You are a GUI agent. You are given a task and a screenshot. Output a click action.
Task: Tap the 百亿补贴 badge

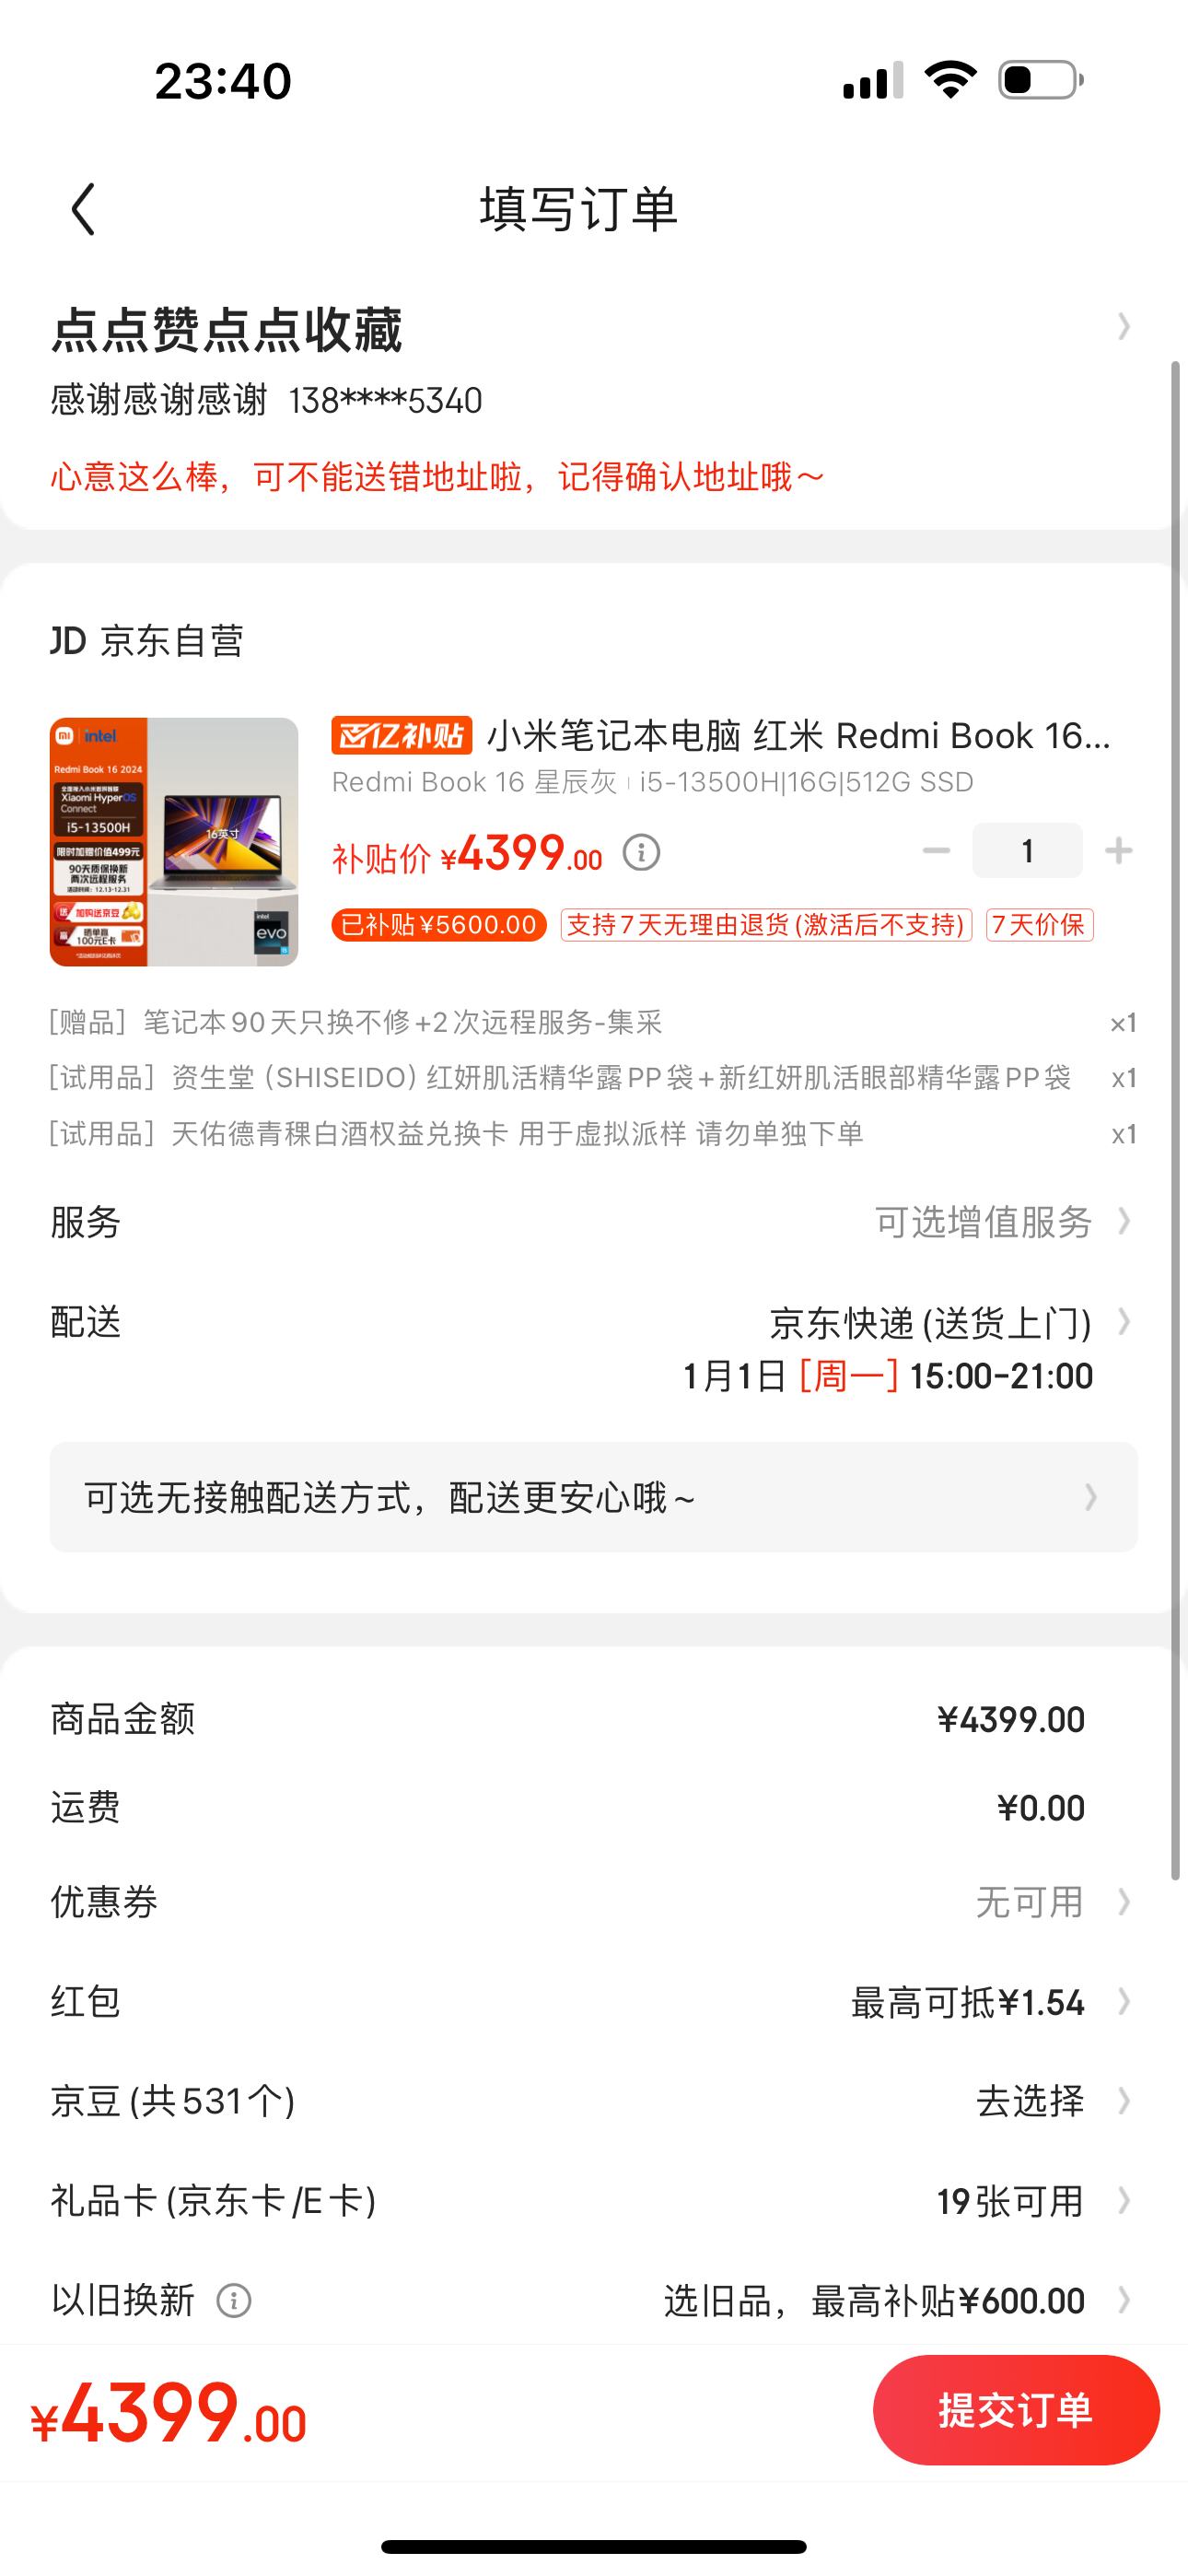tap(402, 736)
